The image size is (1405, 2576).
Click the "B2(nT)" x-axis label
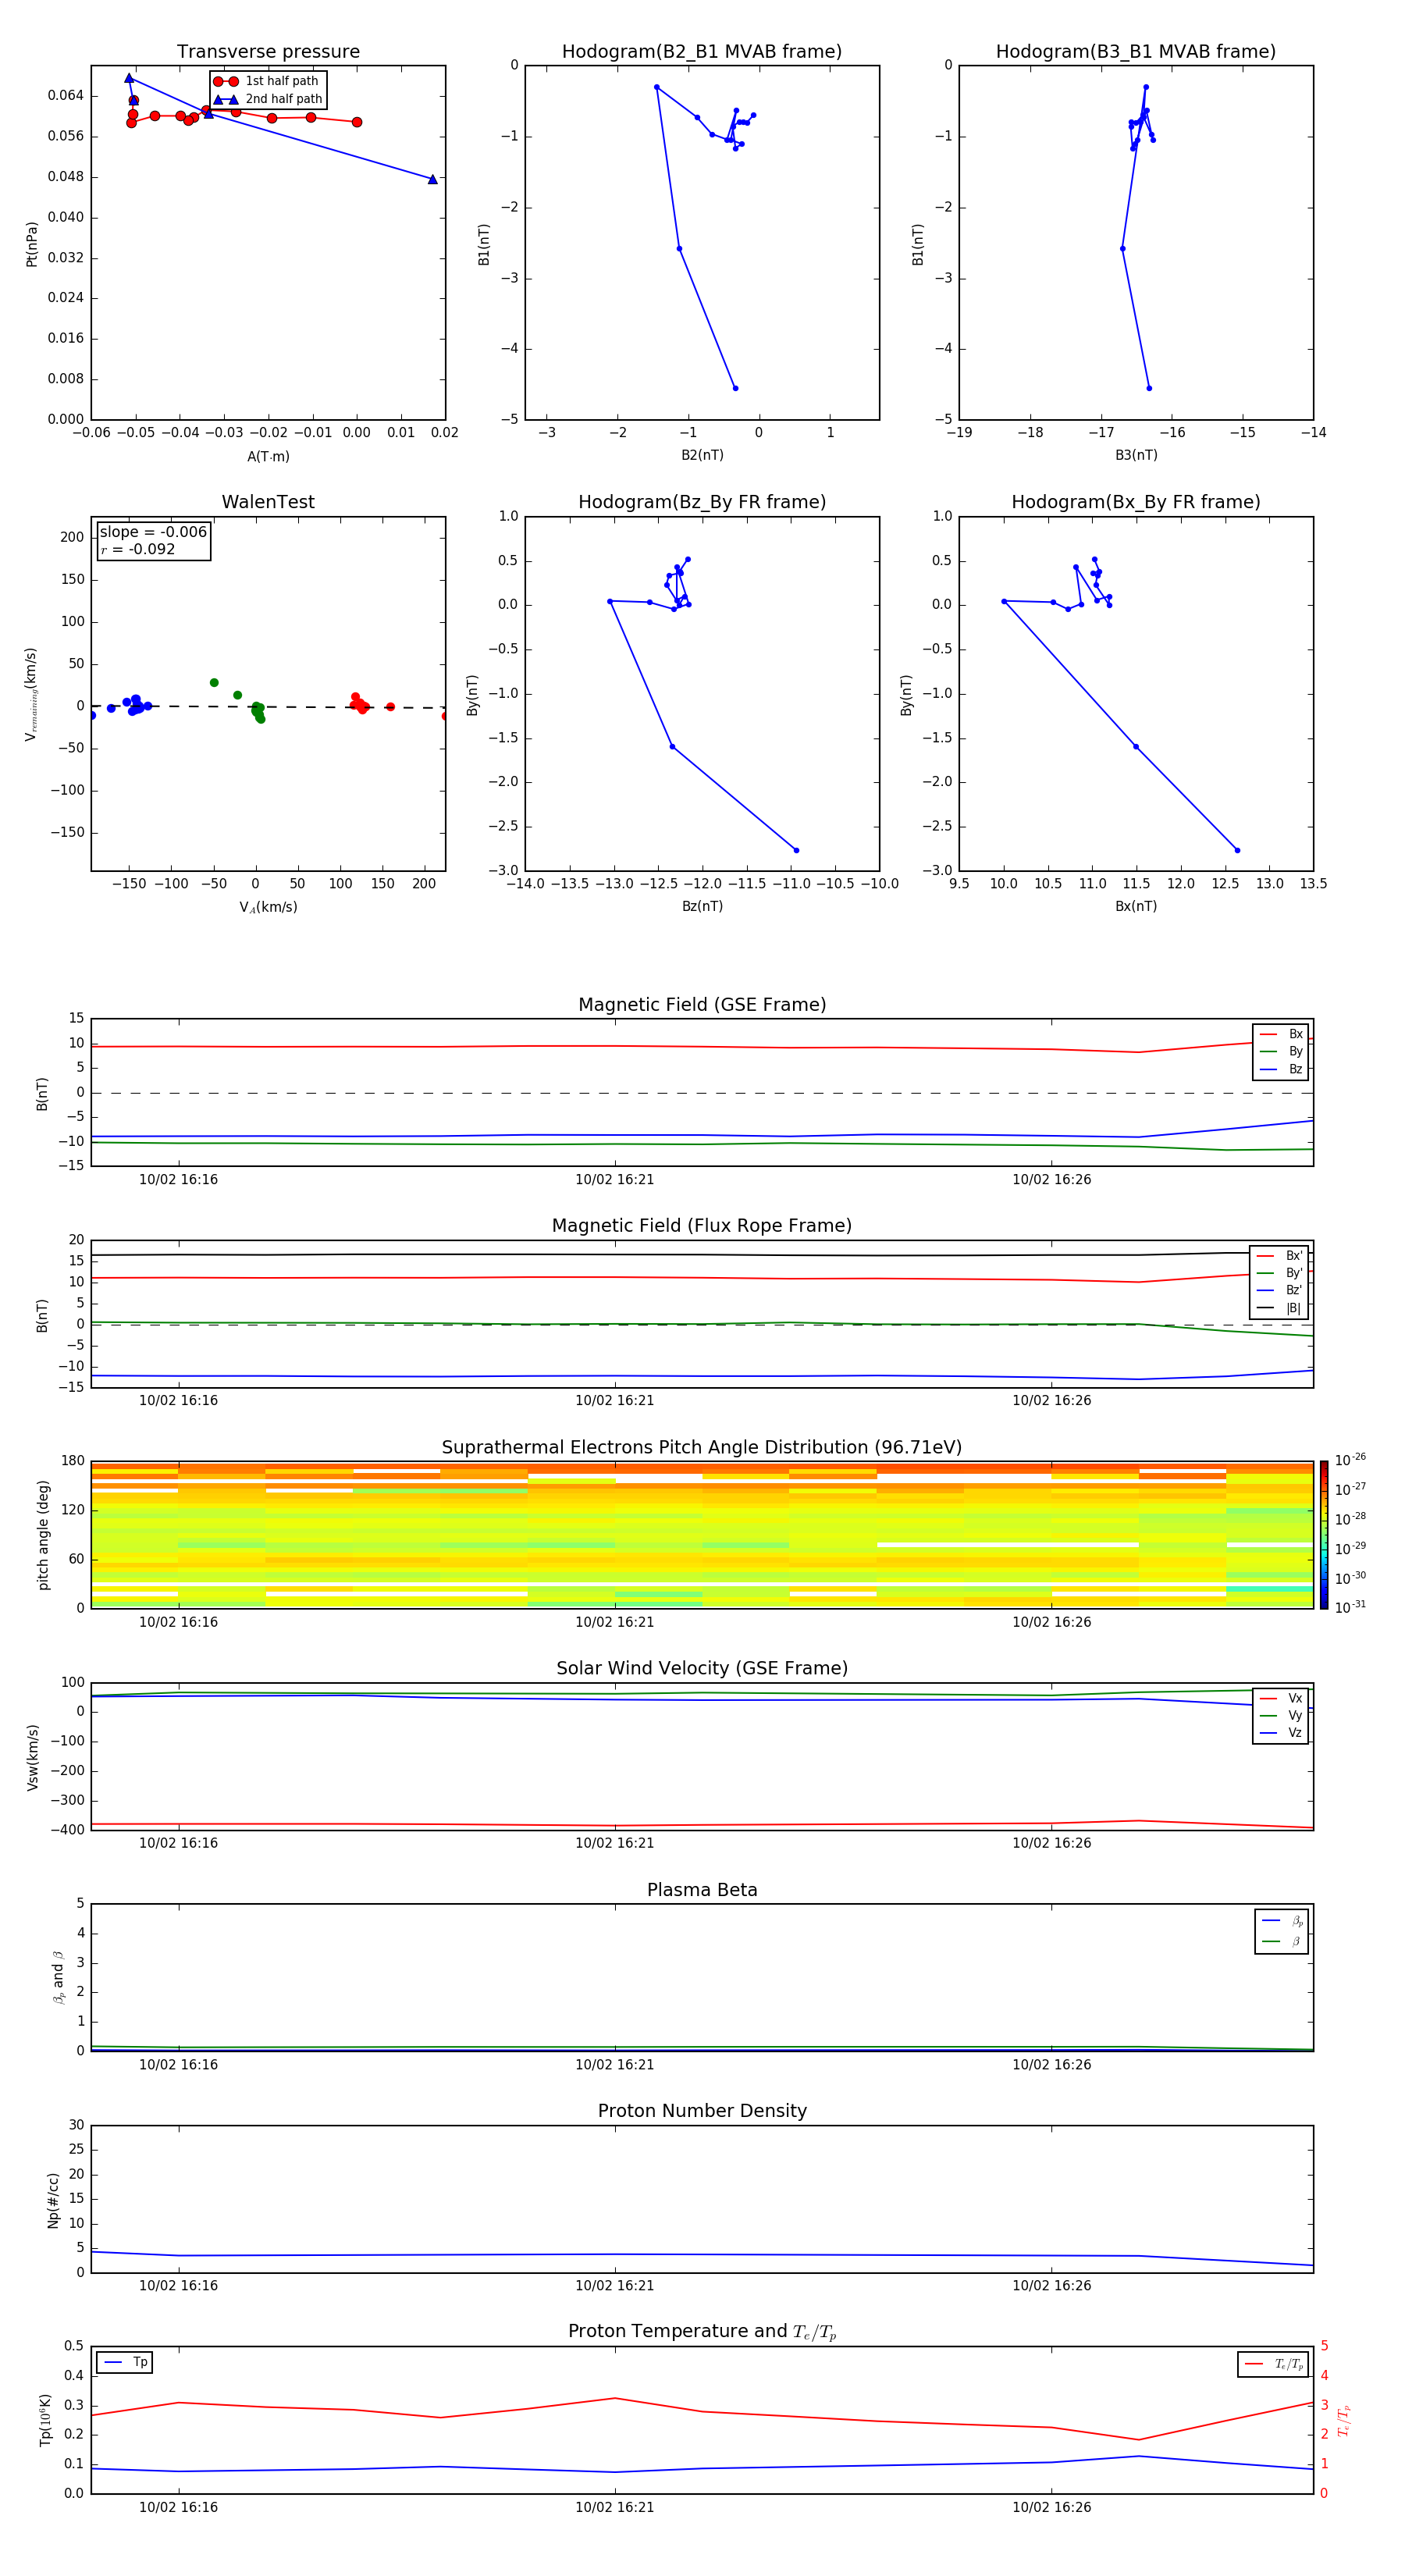click(702, 455)
